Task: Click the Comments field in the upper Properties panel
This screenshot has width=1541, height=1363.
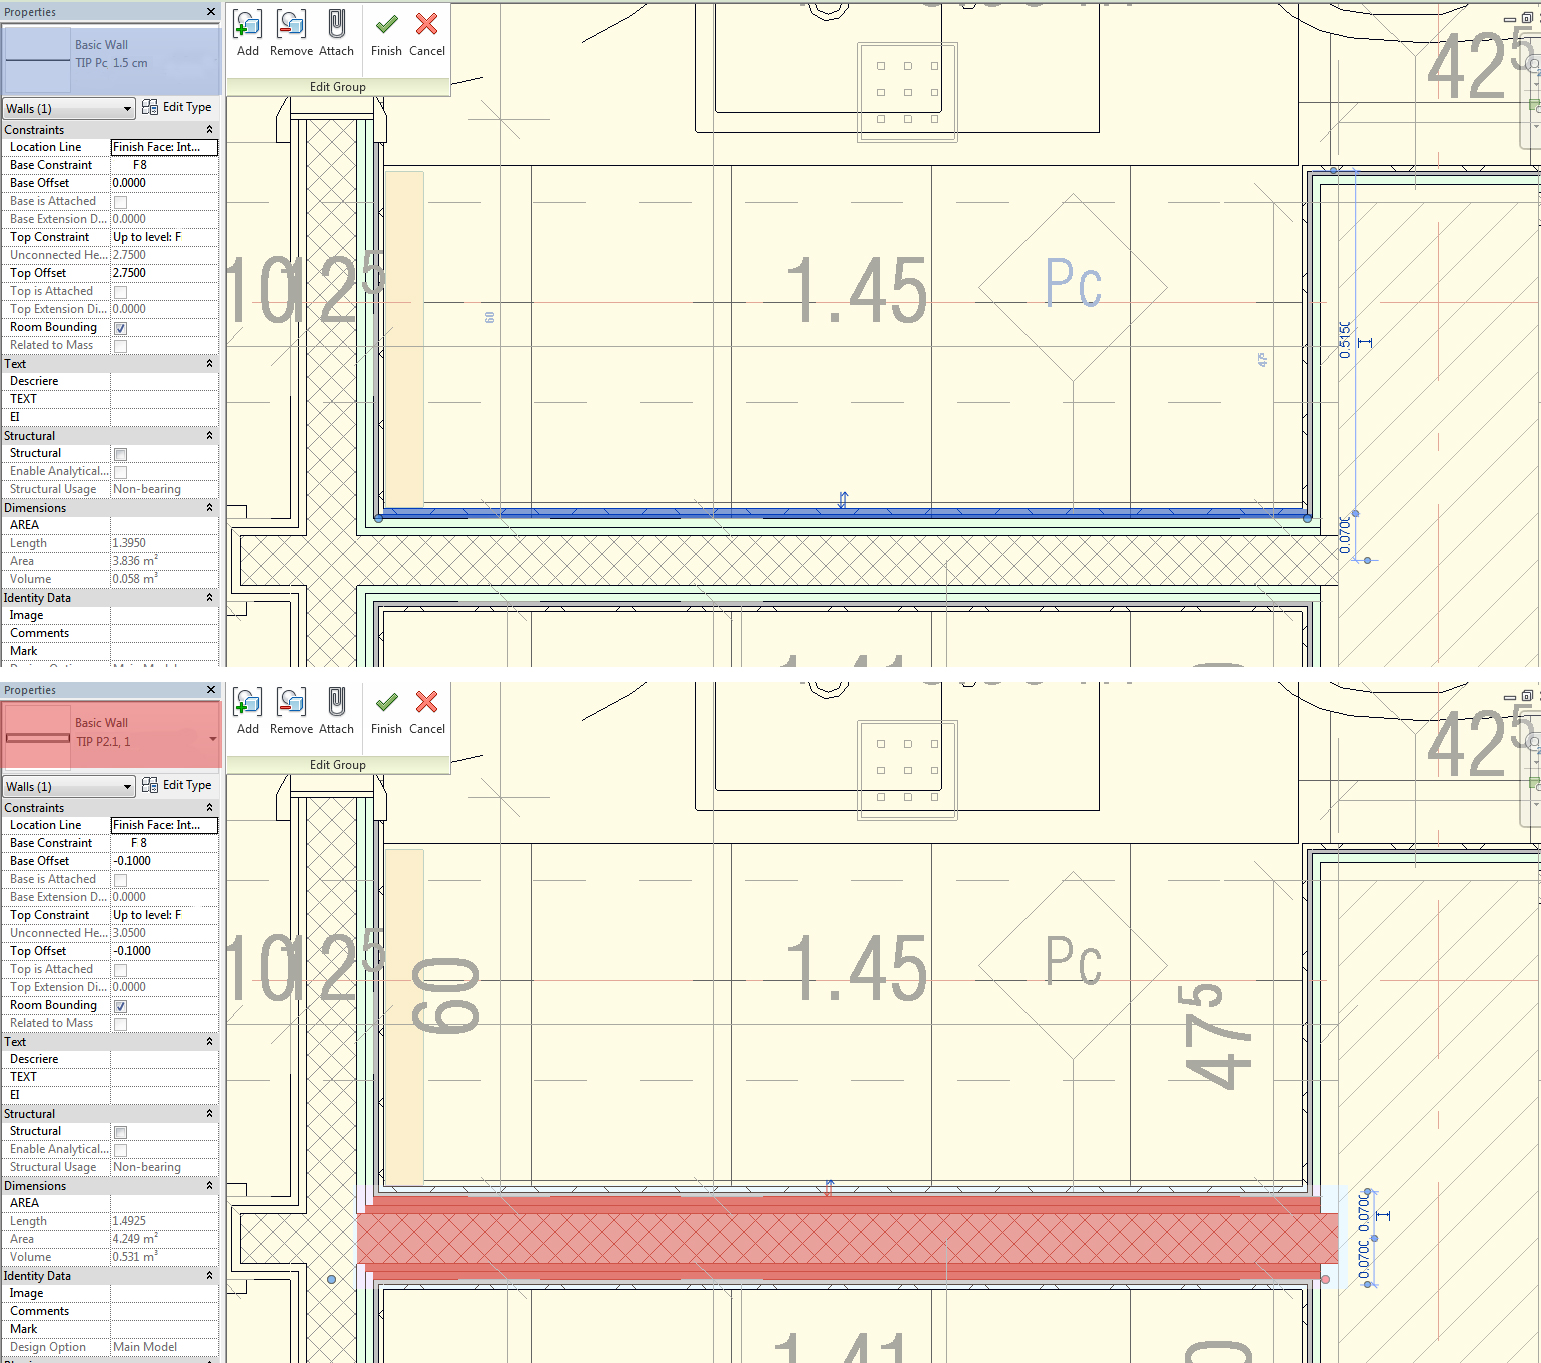Action: (164, 633)
